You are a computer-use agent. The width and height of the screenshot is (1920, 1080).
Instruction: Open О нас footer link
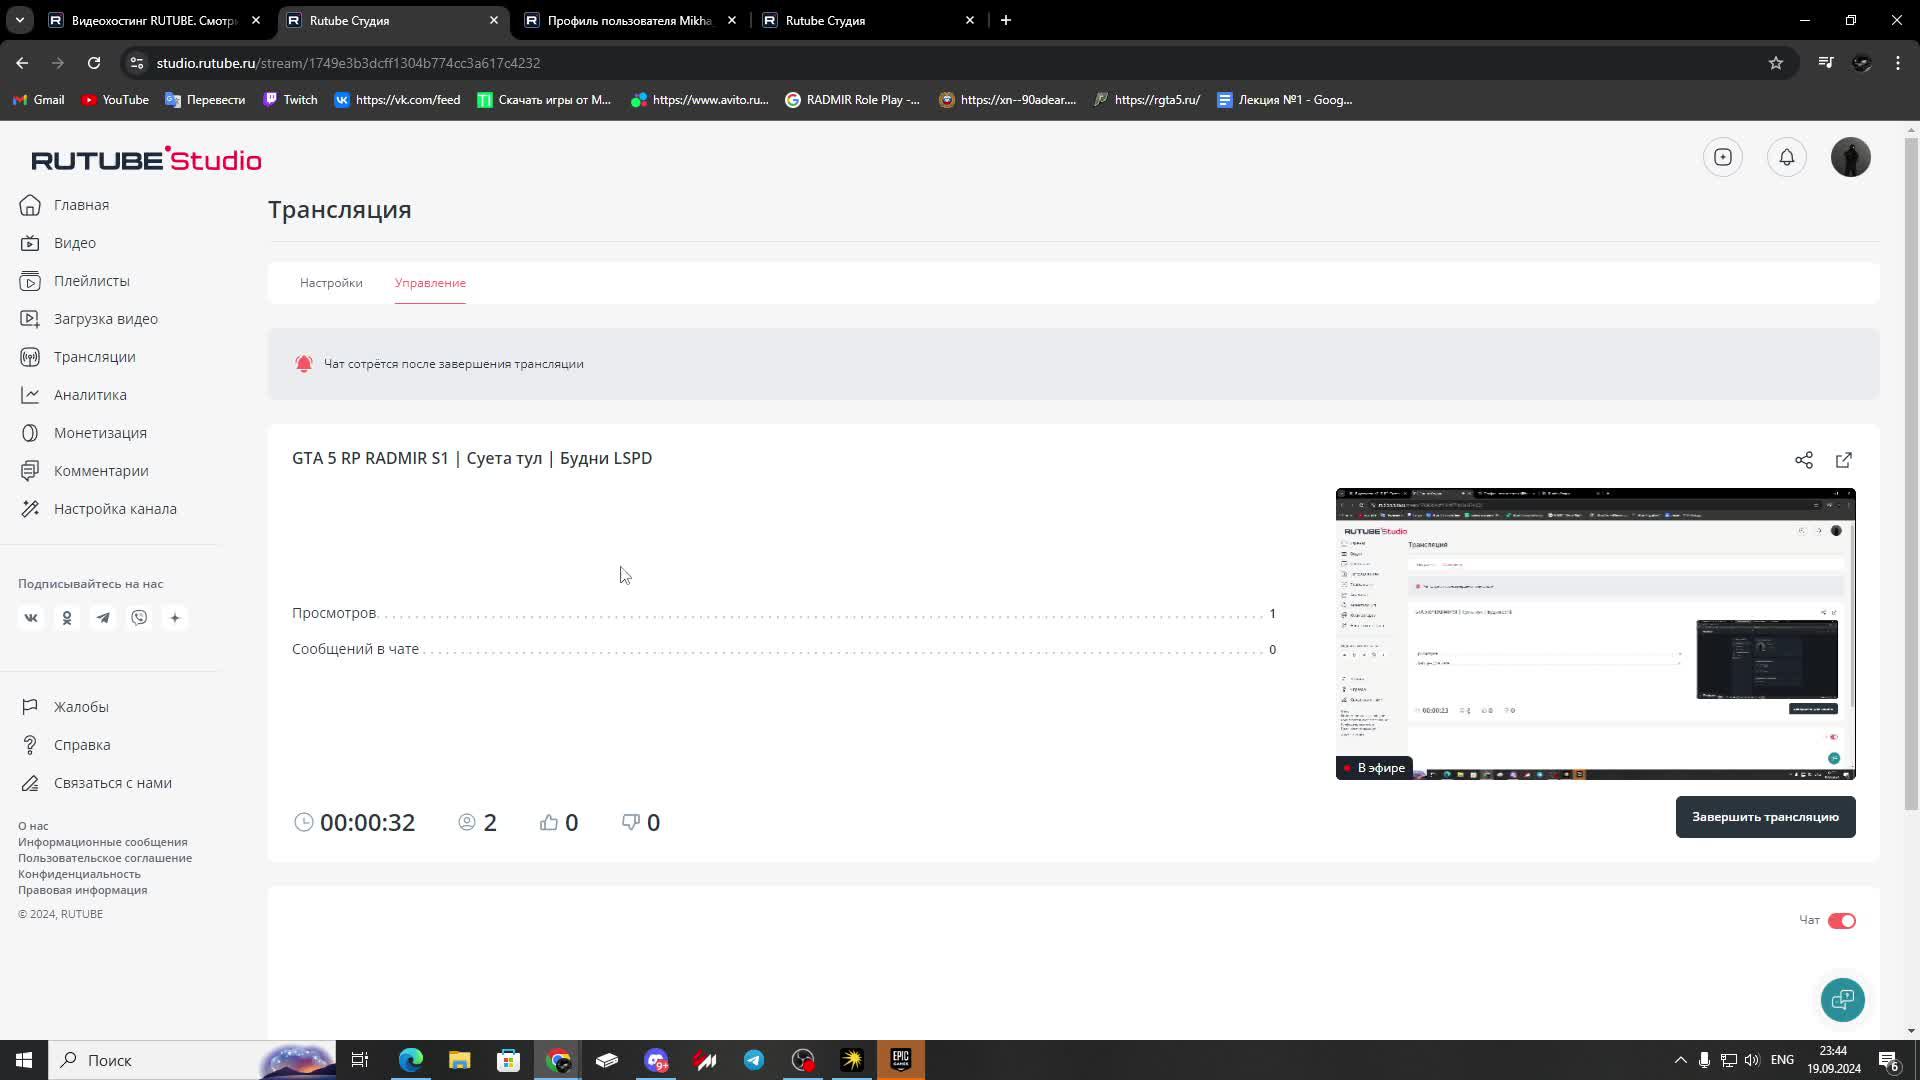click(33, 826)
